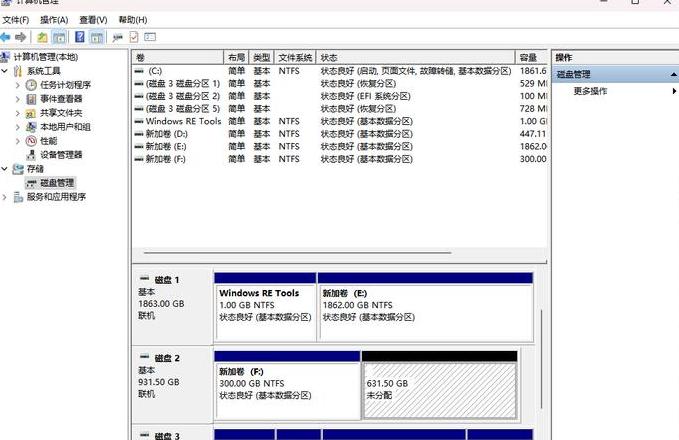Expand the 服务和应用程序 branch
Viewport: 679px width, 440px height.
tap(5, 197)
